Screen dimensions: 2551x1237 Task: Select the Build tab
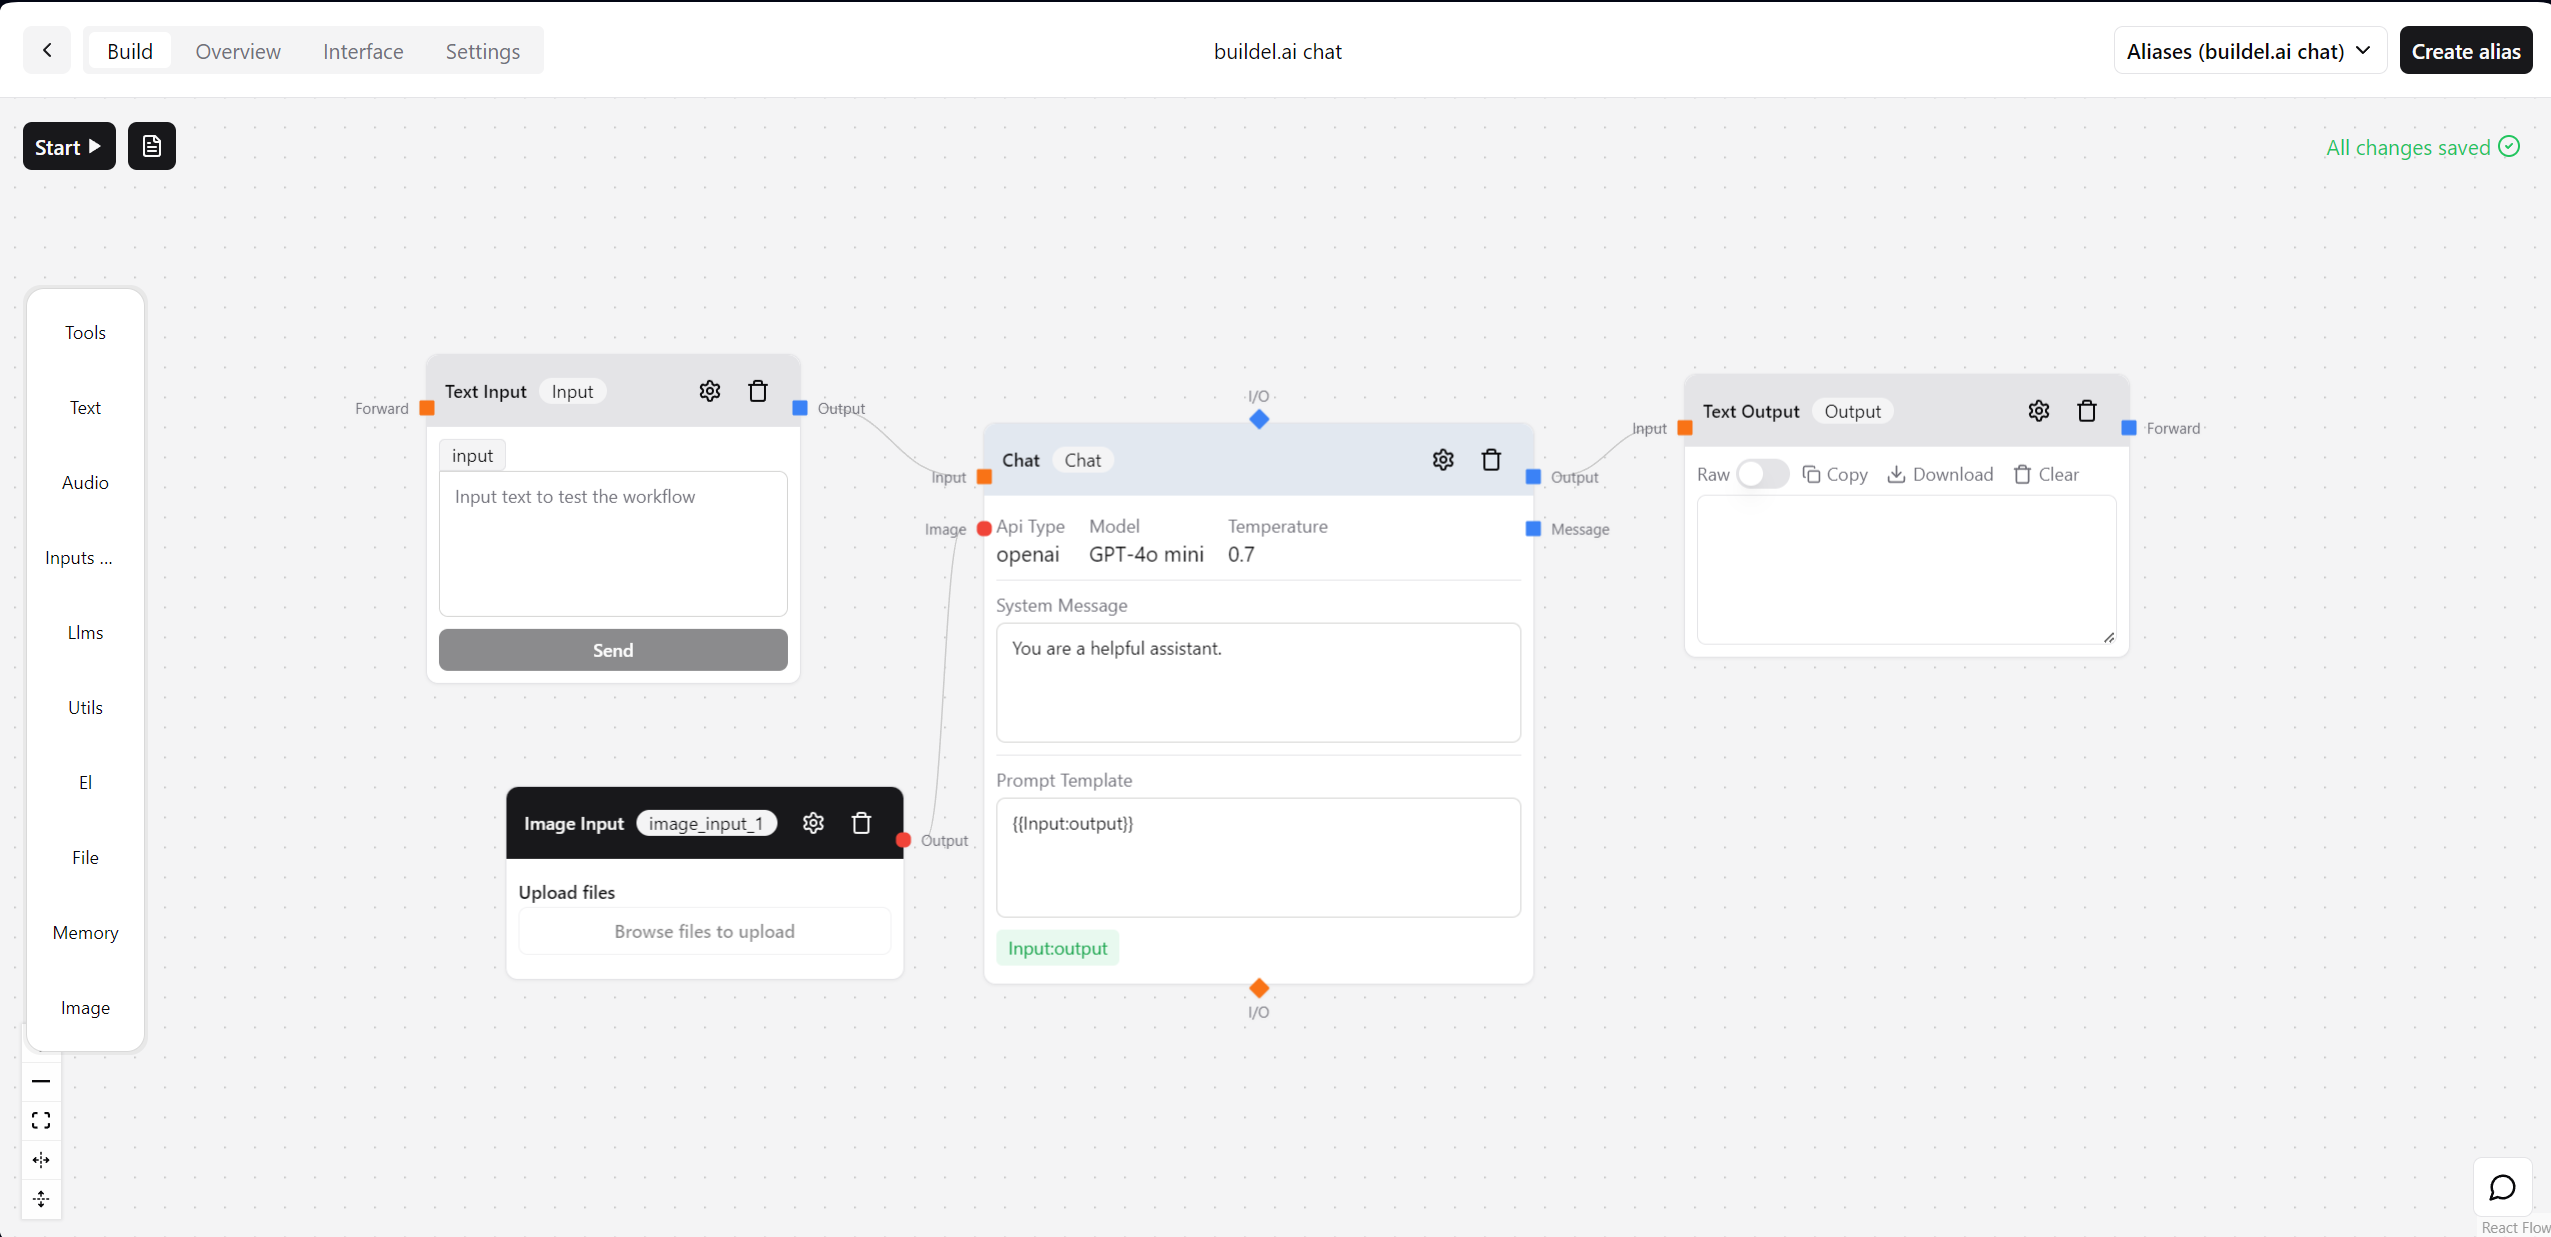130,50
